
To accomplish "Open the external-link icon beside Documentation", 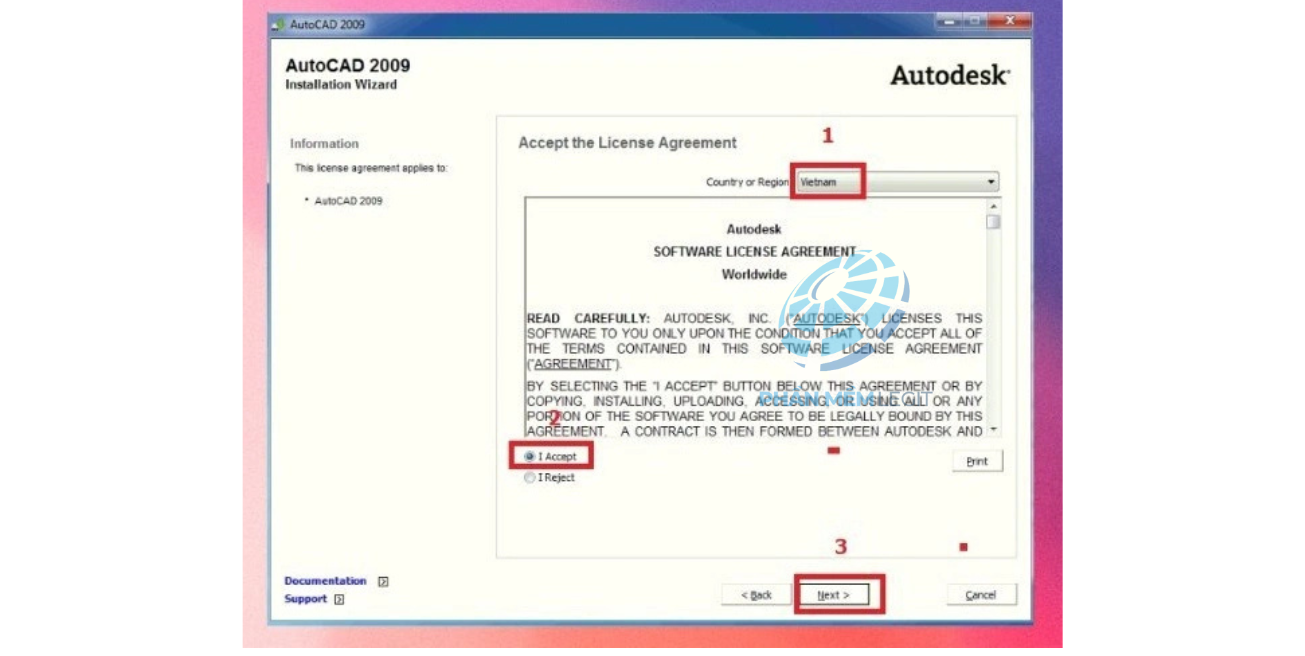I will (x=383, y=581).
